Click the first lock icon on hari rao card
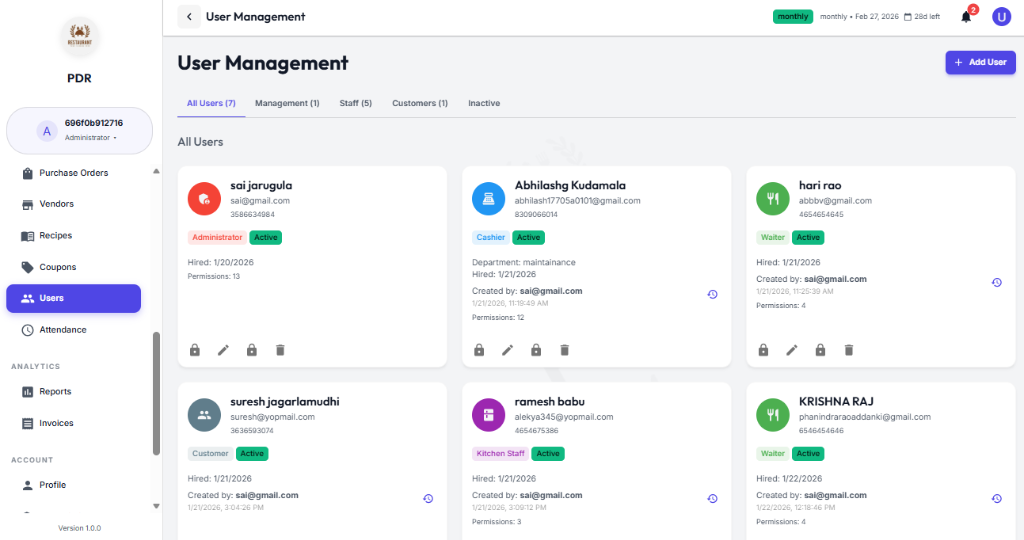Viewport: 1024px width, 540px height. 763,350
